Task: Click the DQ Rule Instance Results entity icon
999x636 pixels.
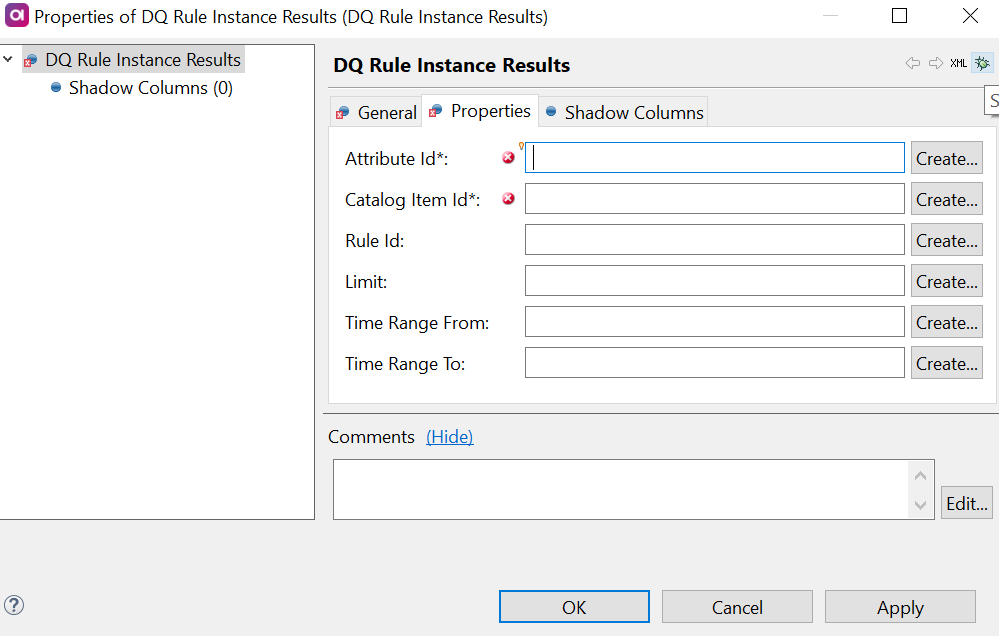Action: click(x=29, y=59)
